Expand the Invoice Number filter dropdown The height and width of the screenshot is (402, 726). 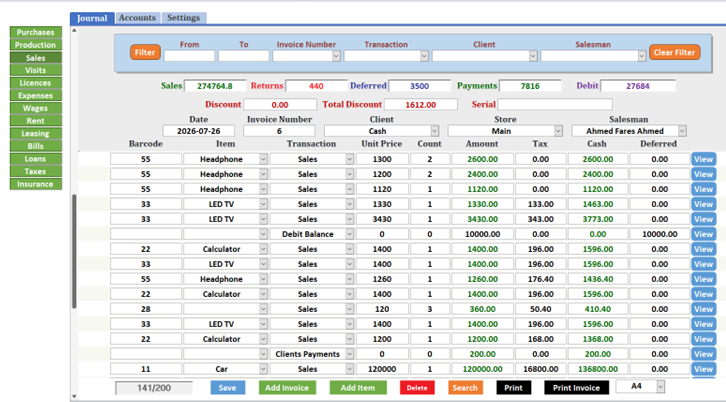coord(336,56)
